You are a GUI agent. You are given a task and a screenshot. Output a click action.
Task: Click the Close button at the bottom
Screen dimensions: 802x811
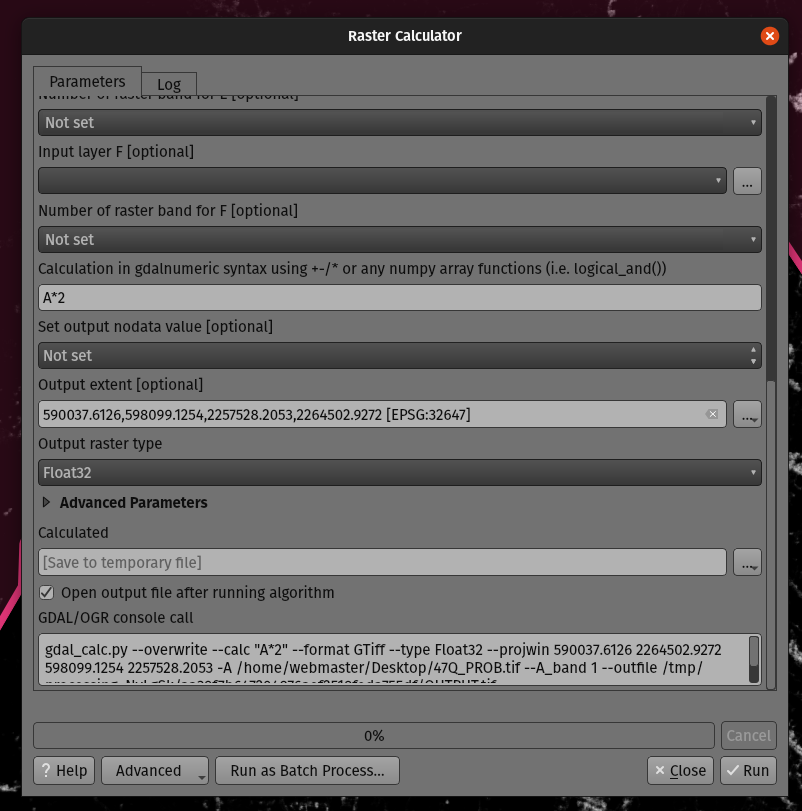pyautogui.click(x=679, y=771)
